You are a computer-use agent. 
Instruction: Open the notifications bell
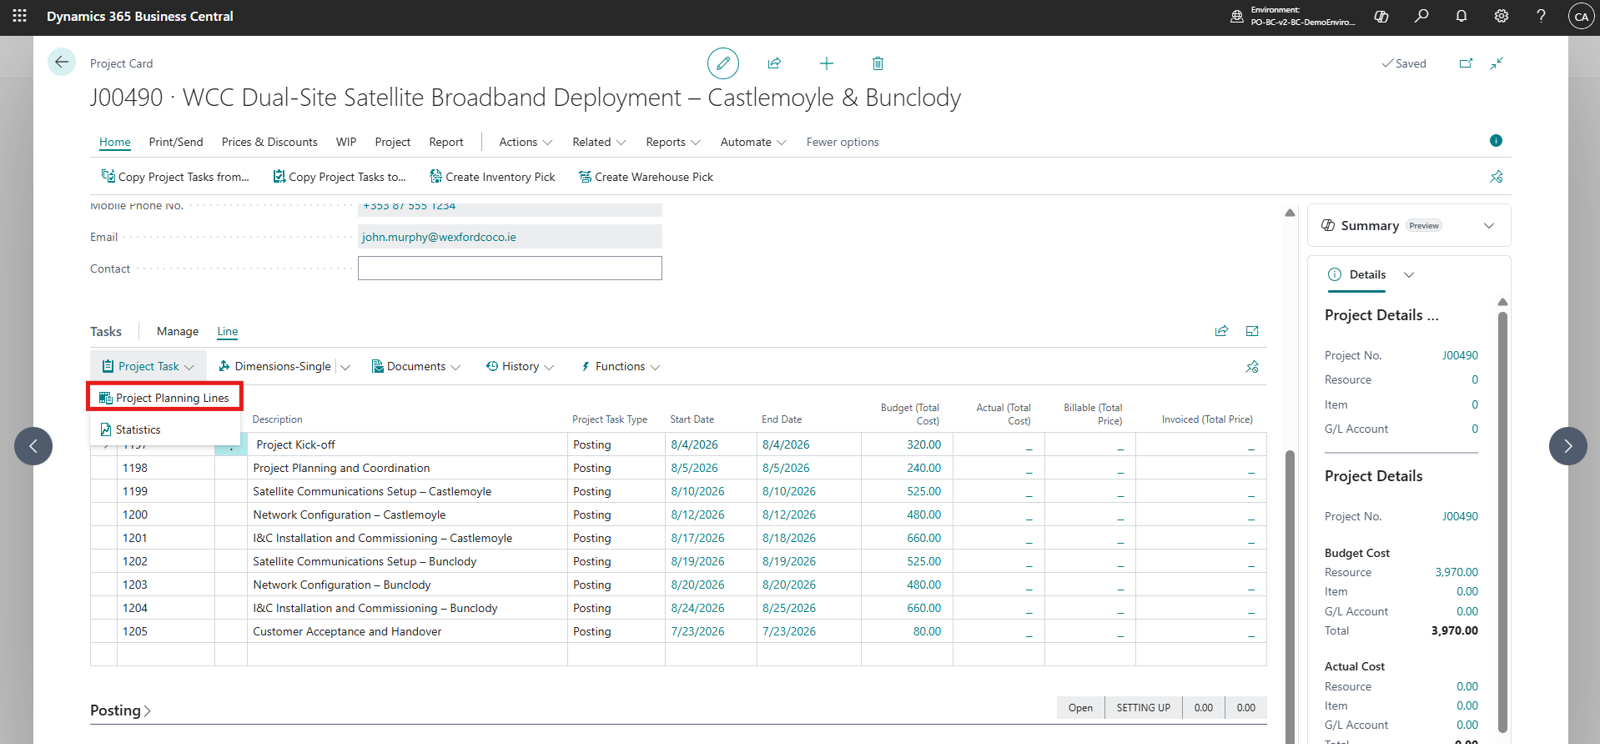pos(1461,16)
